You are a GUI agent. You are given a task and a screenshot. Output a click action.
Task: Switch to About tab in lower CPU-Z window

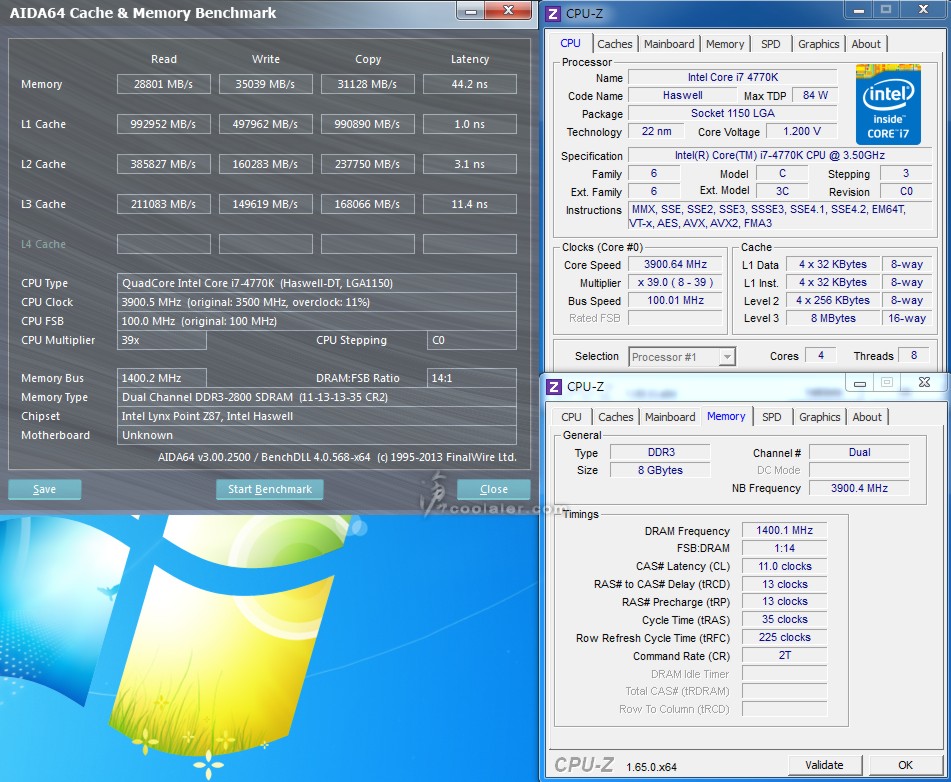point(867,417)
